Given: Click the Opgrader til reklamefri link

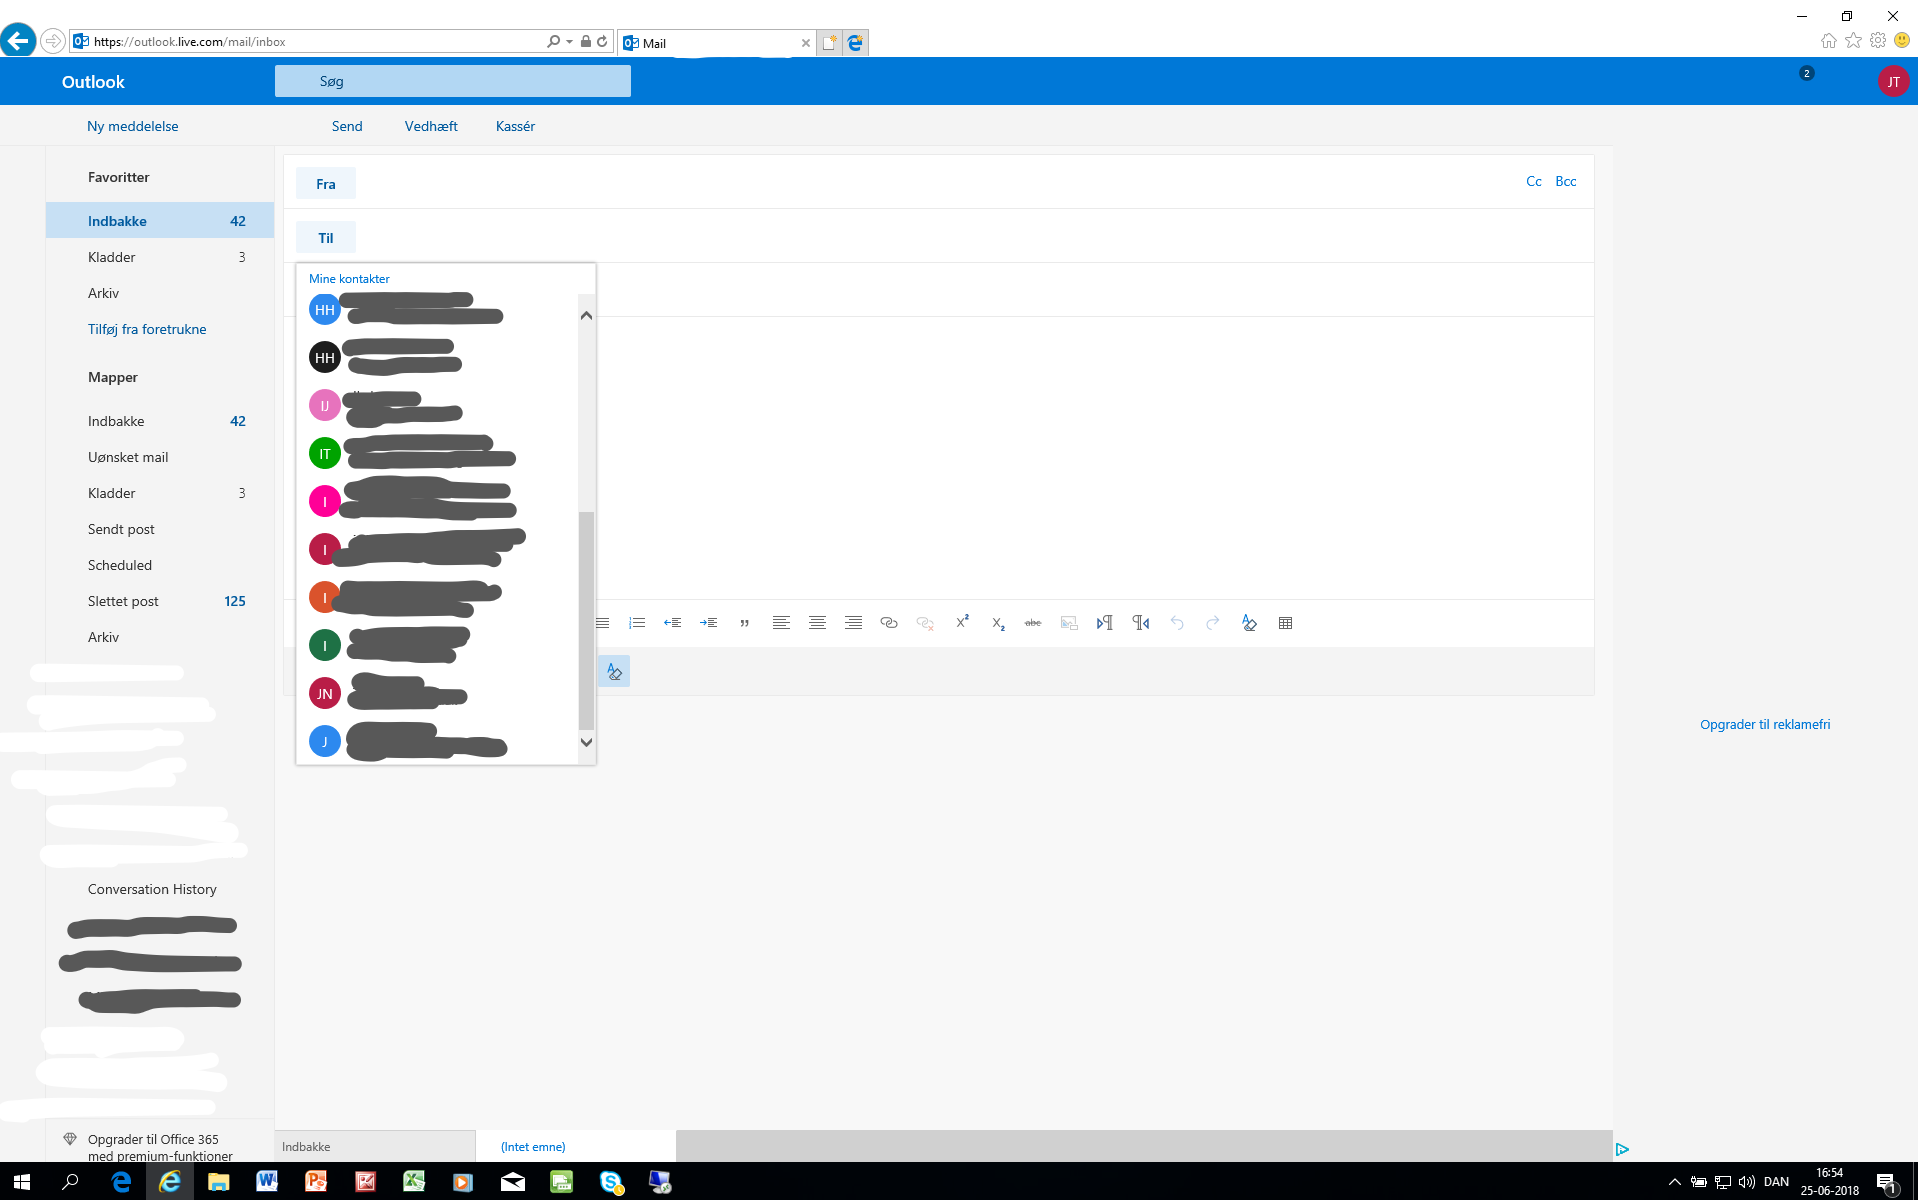Looking at the screenshot, I should (1765, 725).
